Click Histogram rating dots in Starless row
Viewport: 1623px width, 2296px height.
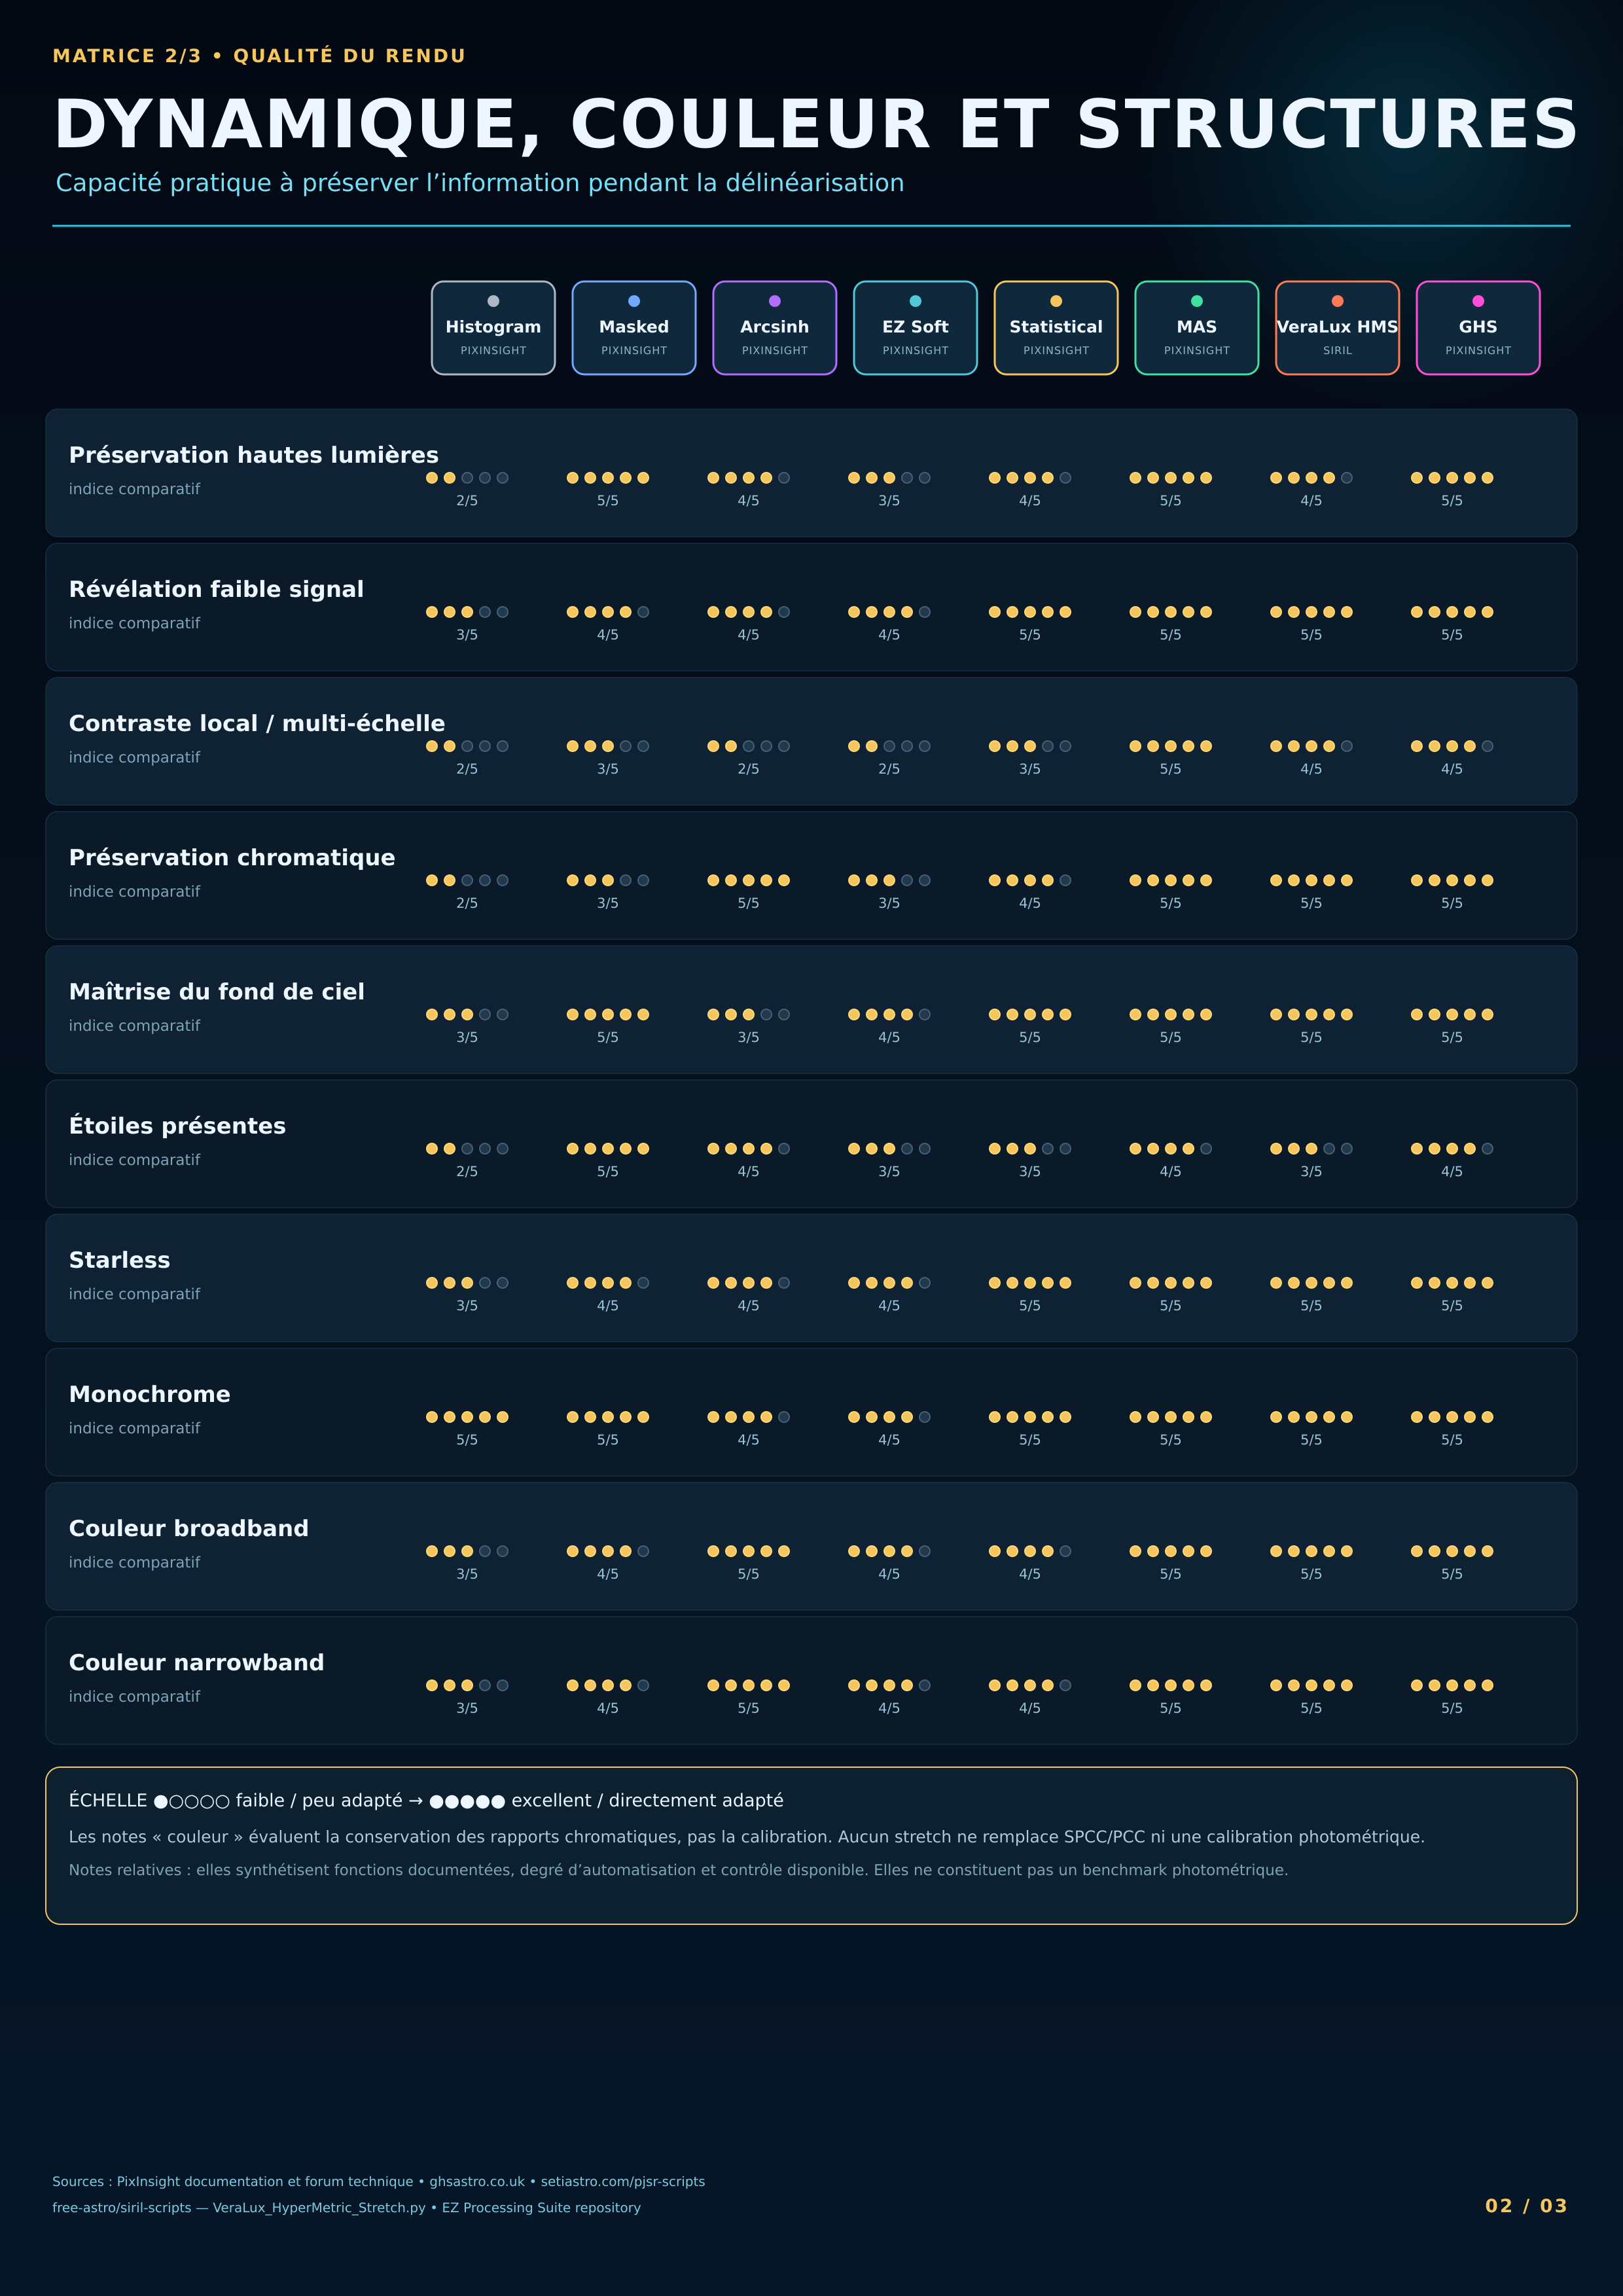coord(467,1283)
